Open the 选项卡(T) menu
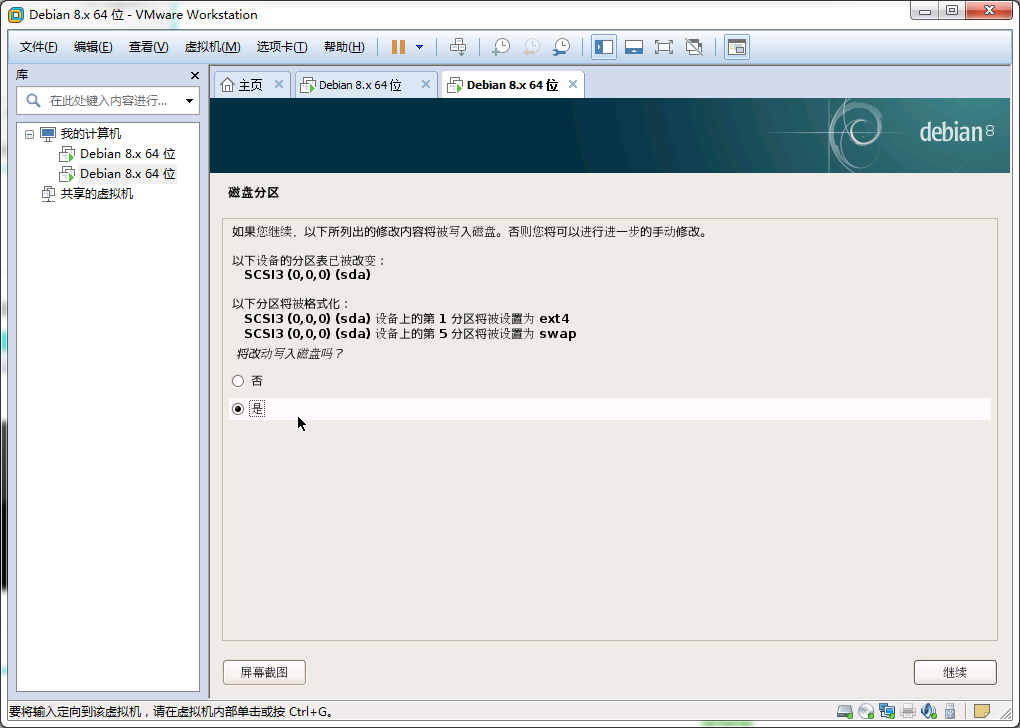 282,47
